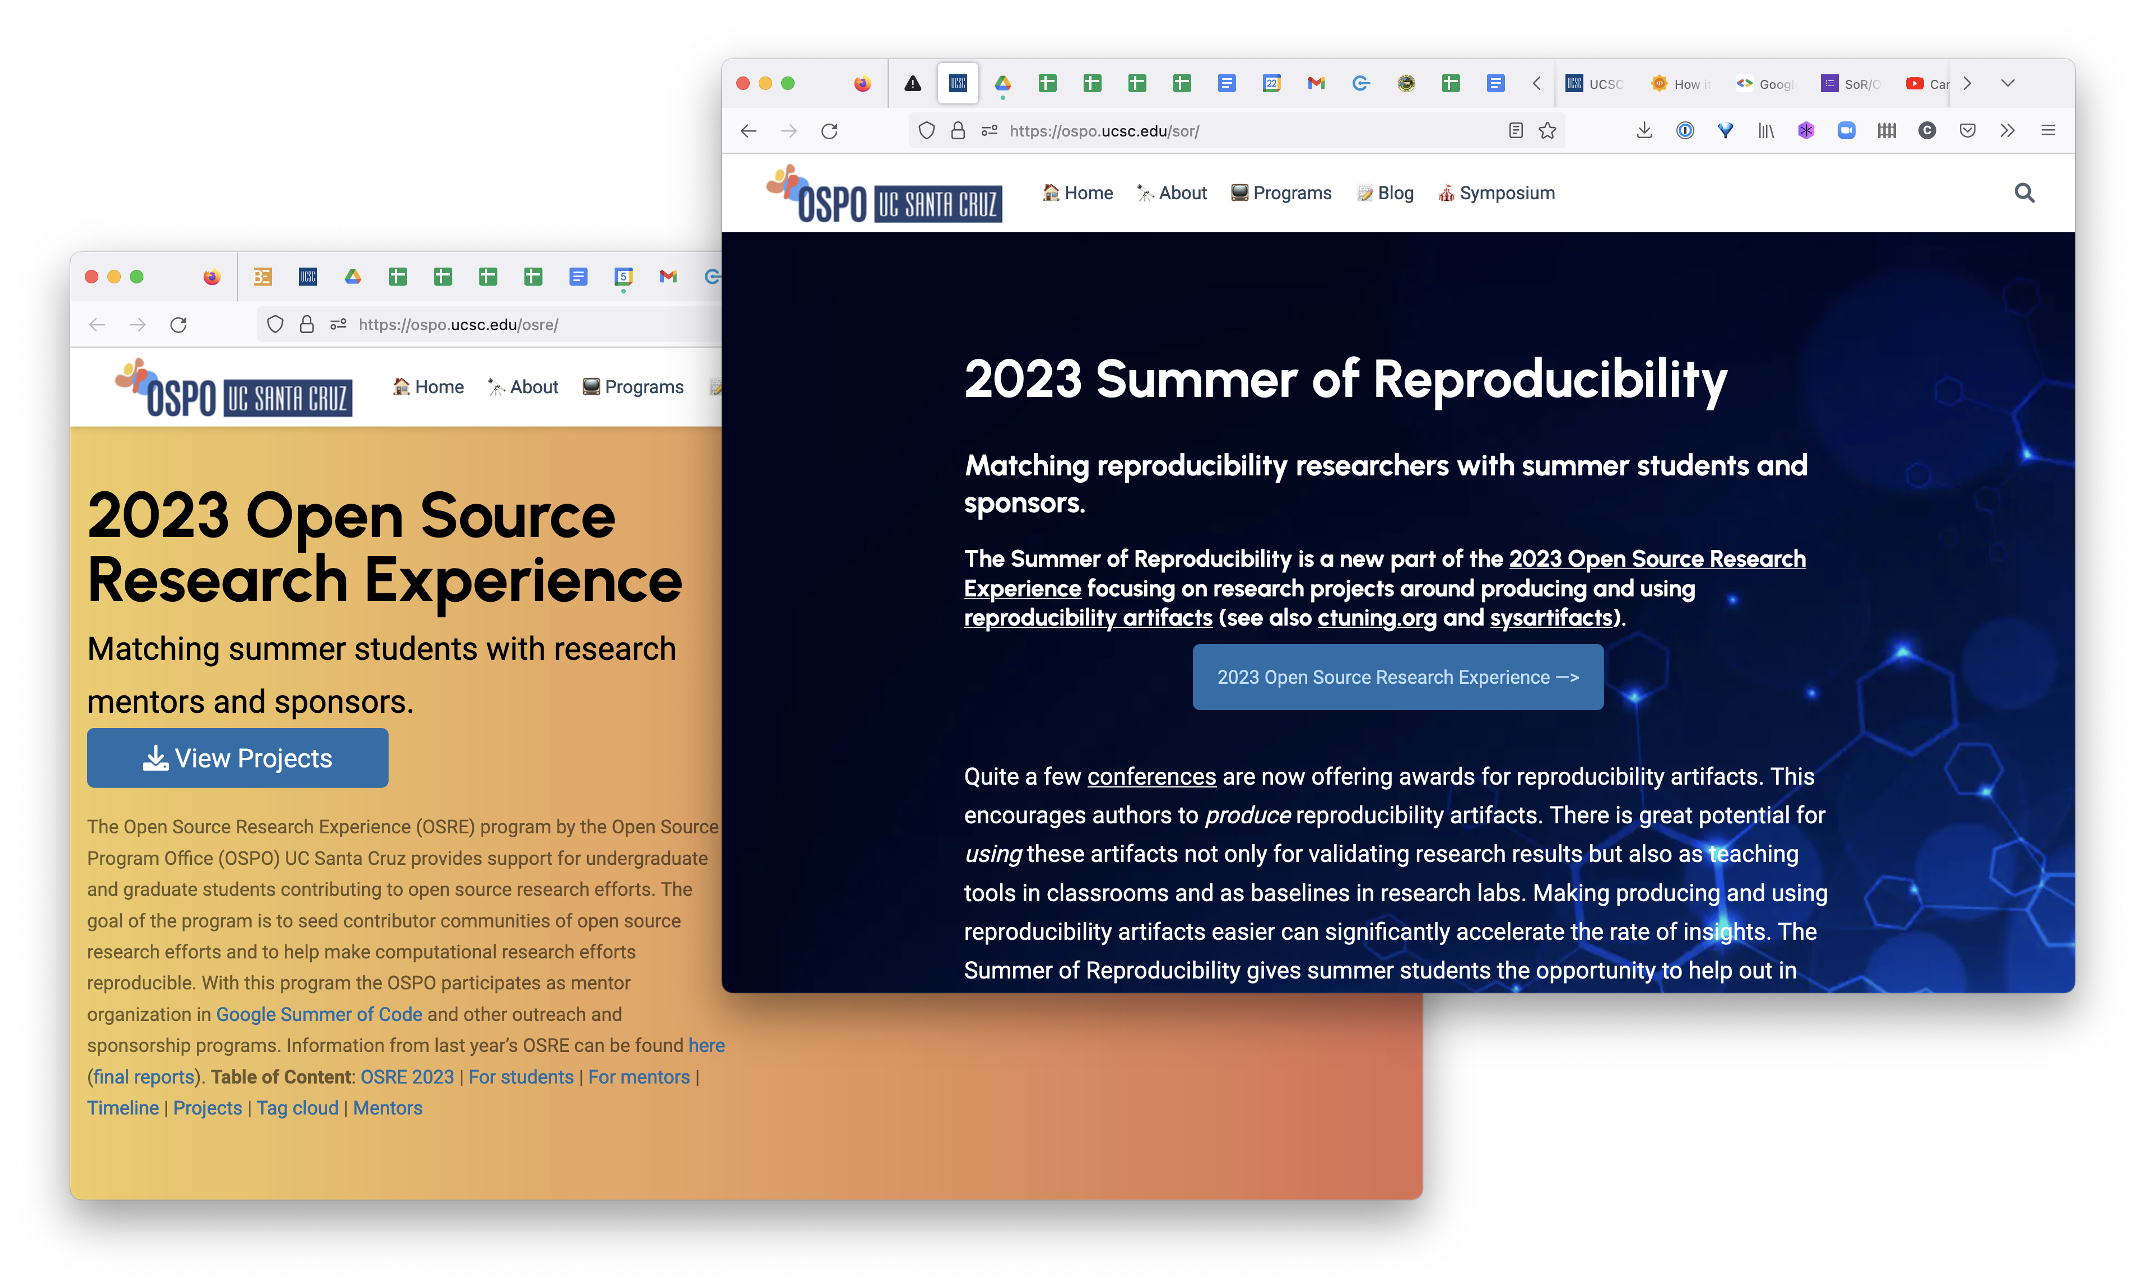Click the View Projects button
The image size is (2136, 1280).
point(238,758)
